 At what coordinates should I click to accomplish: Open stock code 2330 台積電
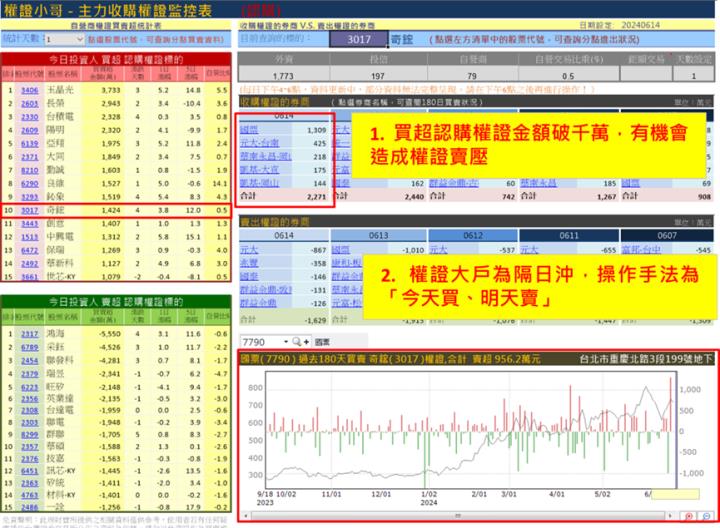click(30, 117)
